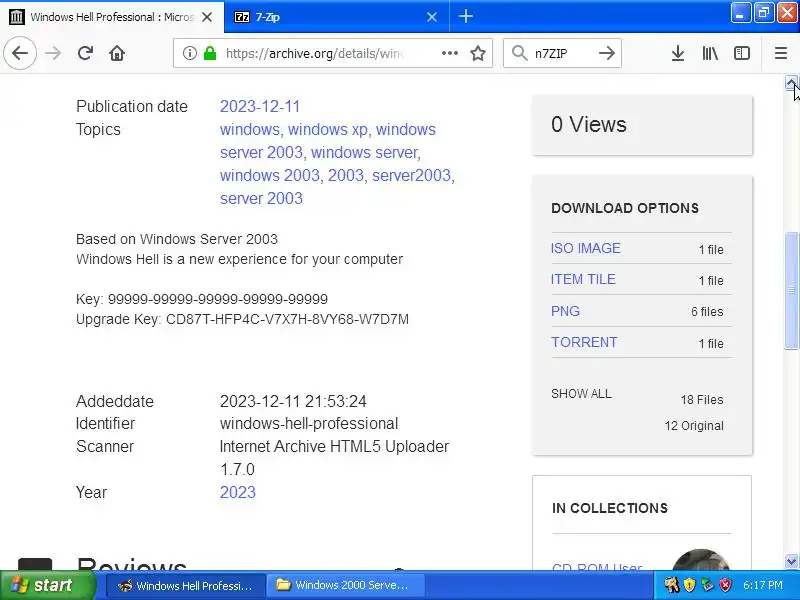800x600 pixels.
Task: Click SHOW ALL download files
Action: click(581, 394)
